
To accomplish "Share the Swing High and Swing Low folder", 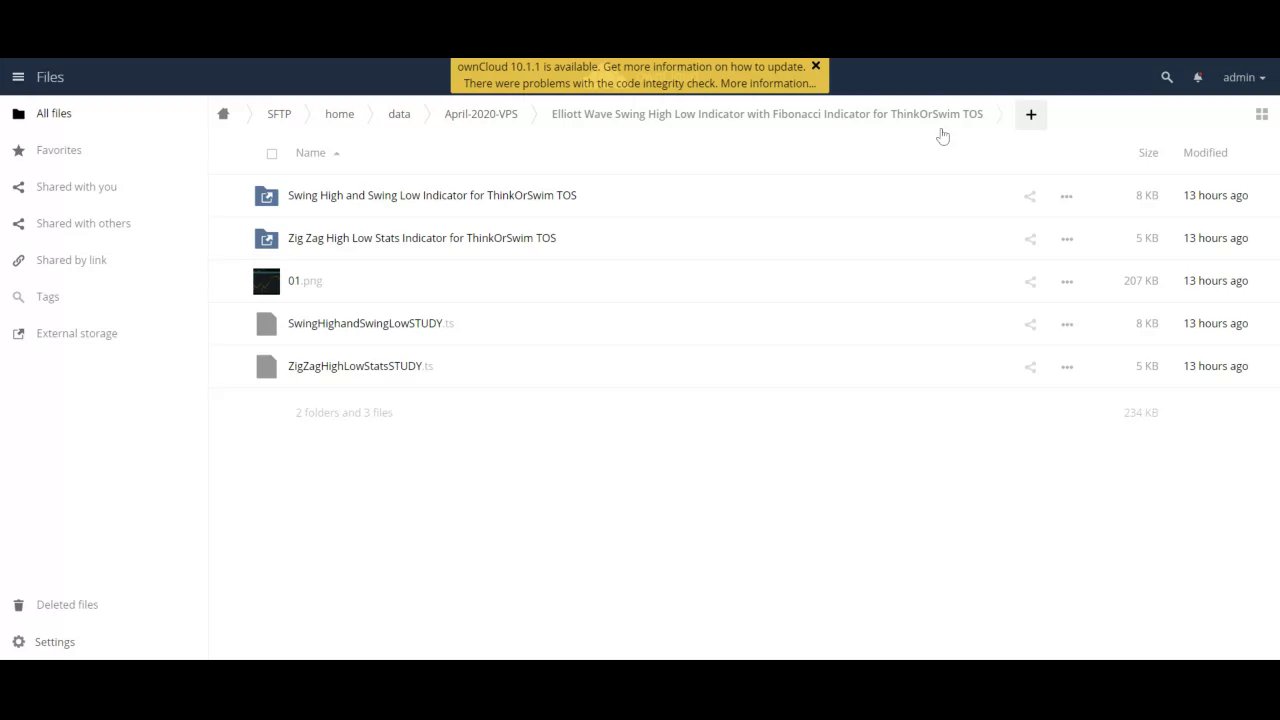I will [x=1030, y=196].
